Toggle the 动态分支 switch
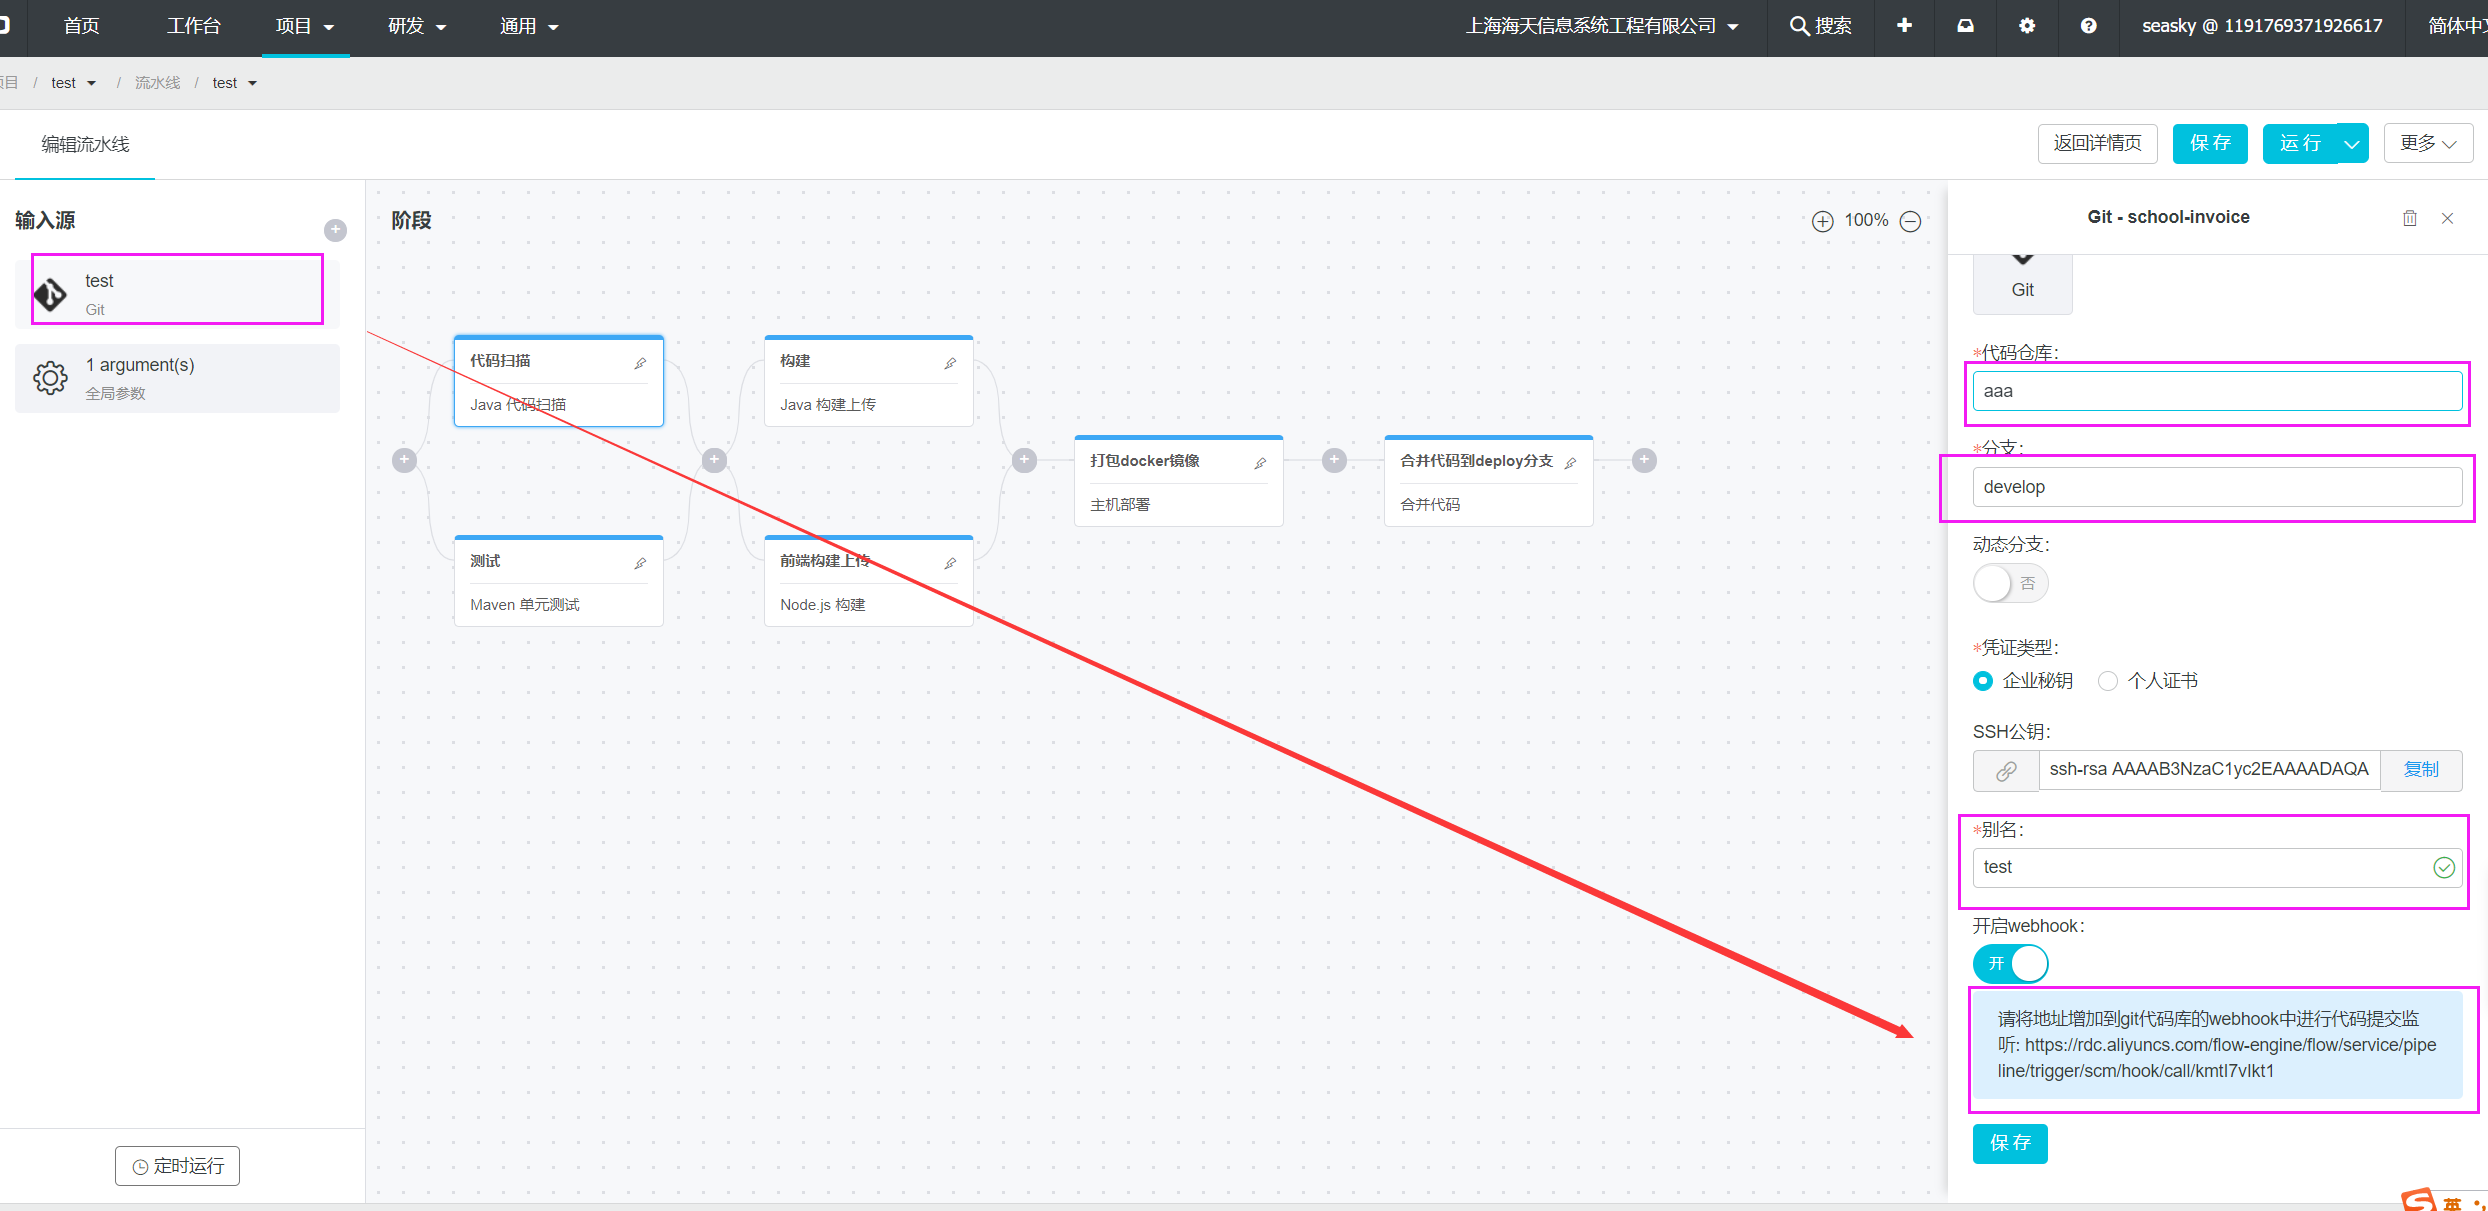Viewport: 2488px width, 1211px height. pos(2010,583)
